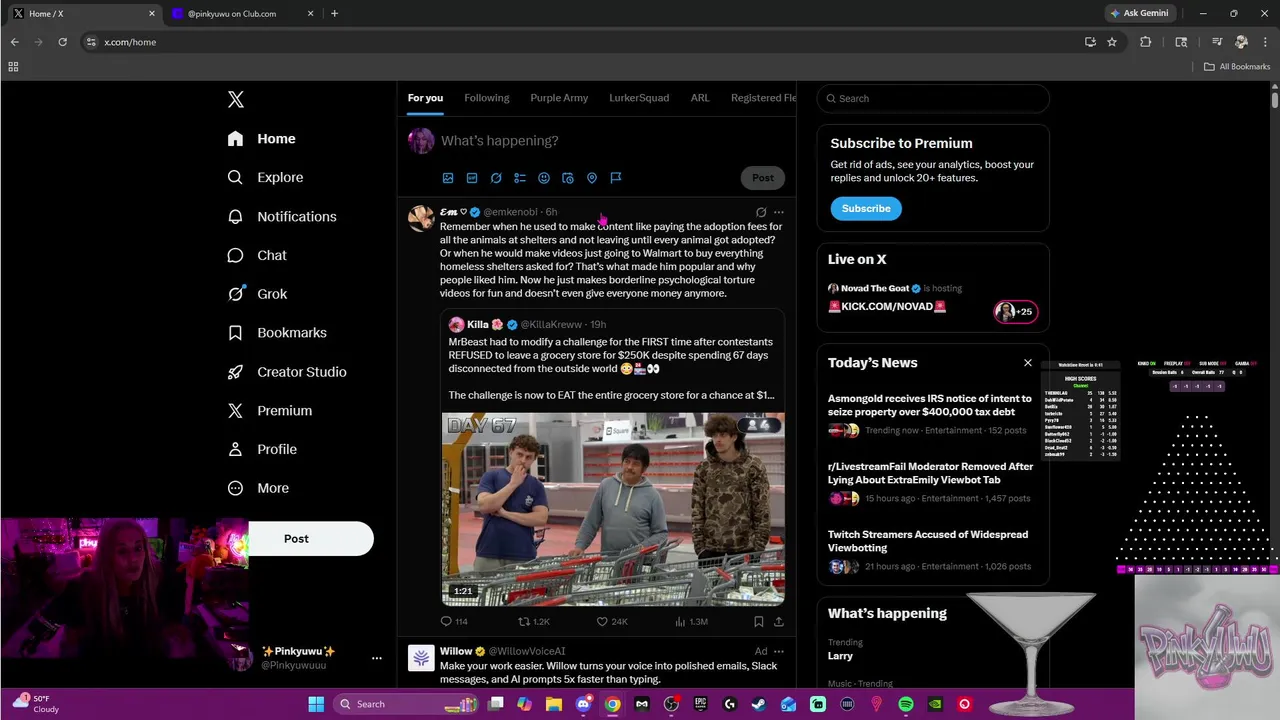Open All Bookmarks folder
This screenshot has width=1280, height=720.
pyautogui.click(x=1237, y=66)
